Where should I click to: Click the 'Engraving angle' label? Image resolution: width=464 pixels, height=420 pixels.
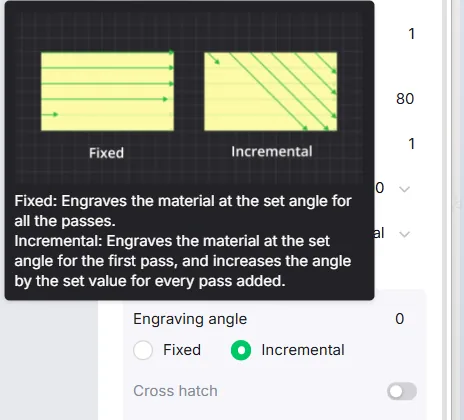[190, 319]
